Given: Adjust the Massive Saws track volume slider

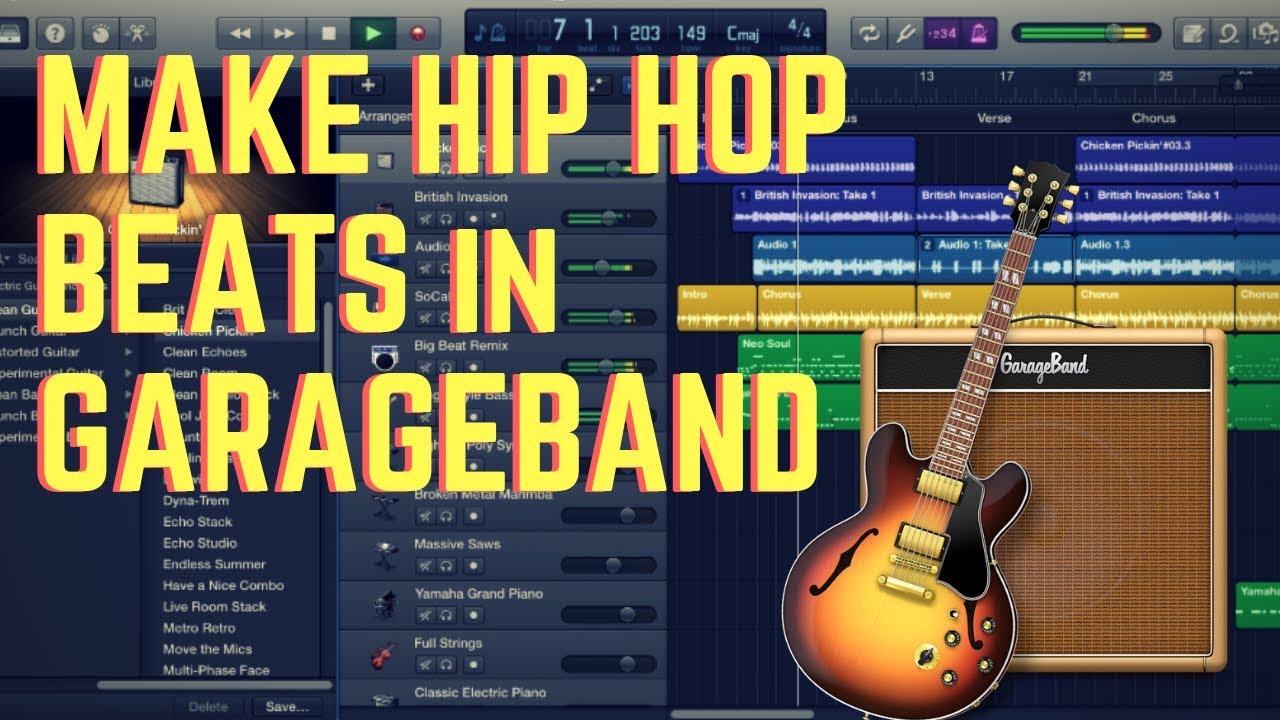Looking at the screenshot, I should (x=608, y=565).
